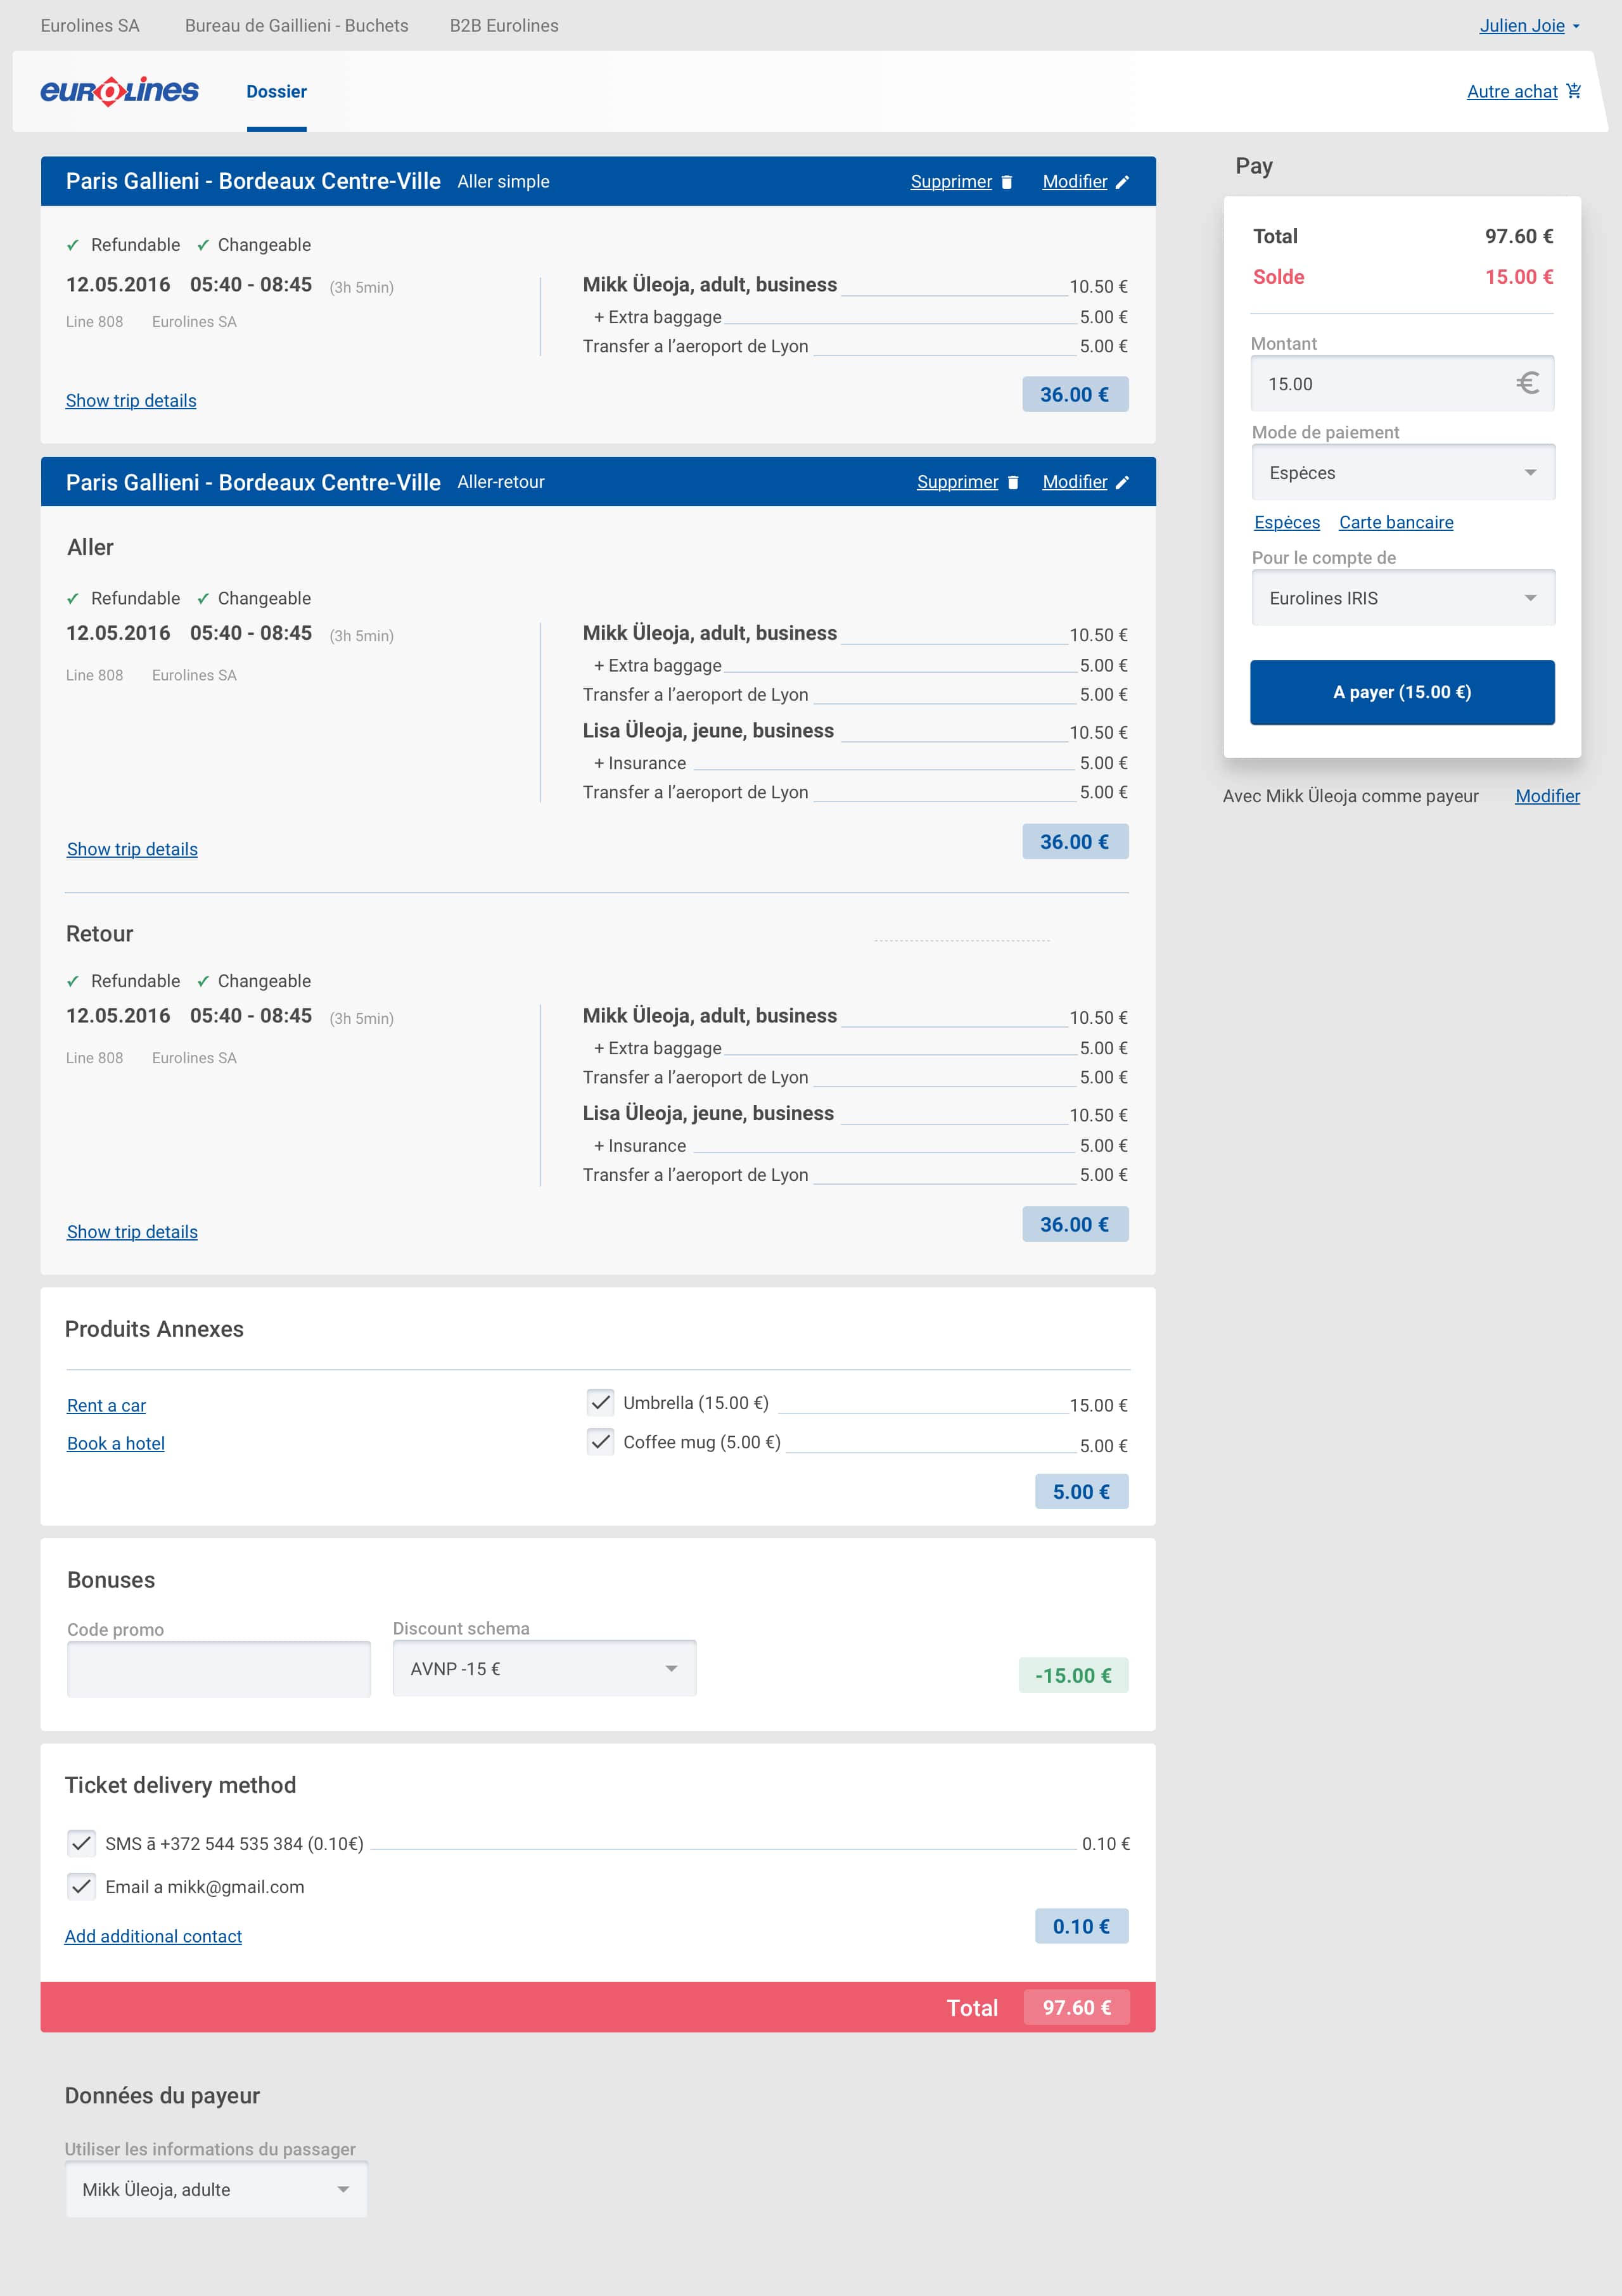Click the 36.00 € subtotal of Retour section
Viewport: 1622px width, 2296px height.
pos(1075,1224)
